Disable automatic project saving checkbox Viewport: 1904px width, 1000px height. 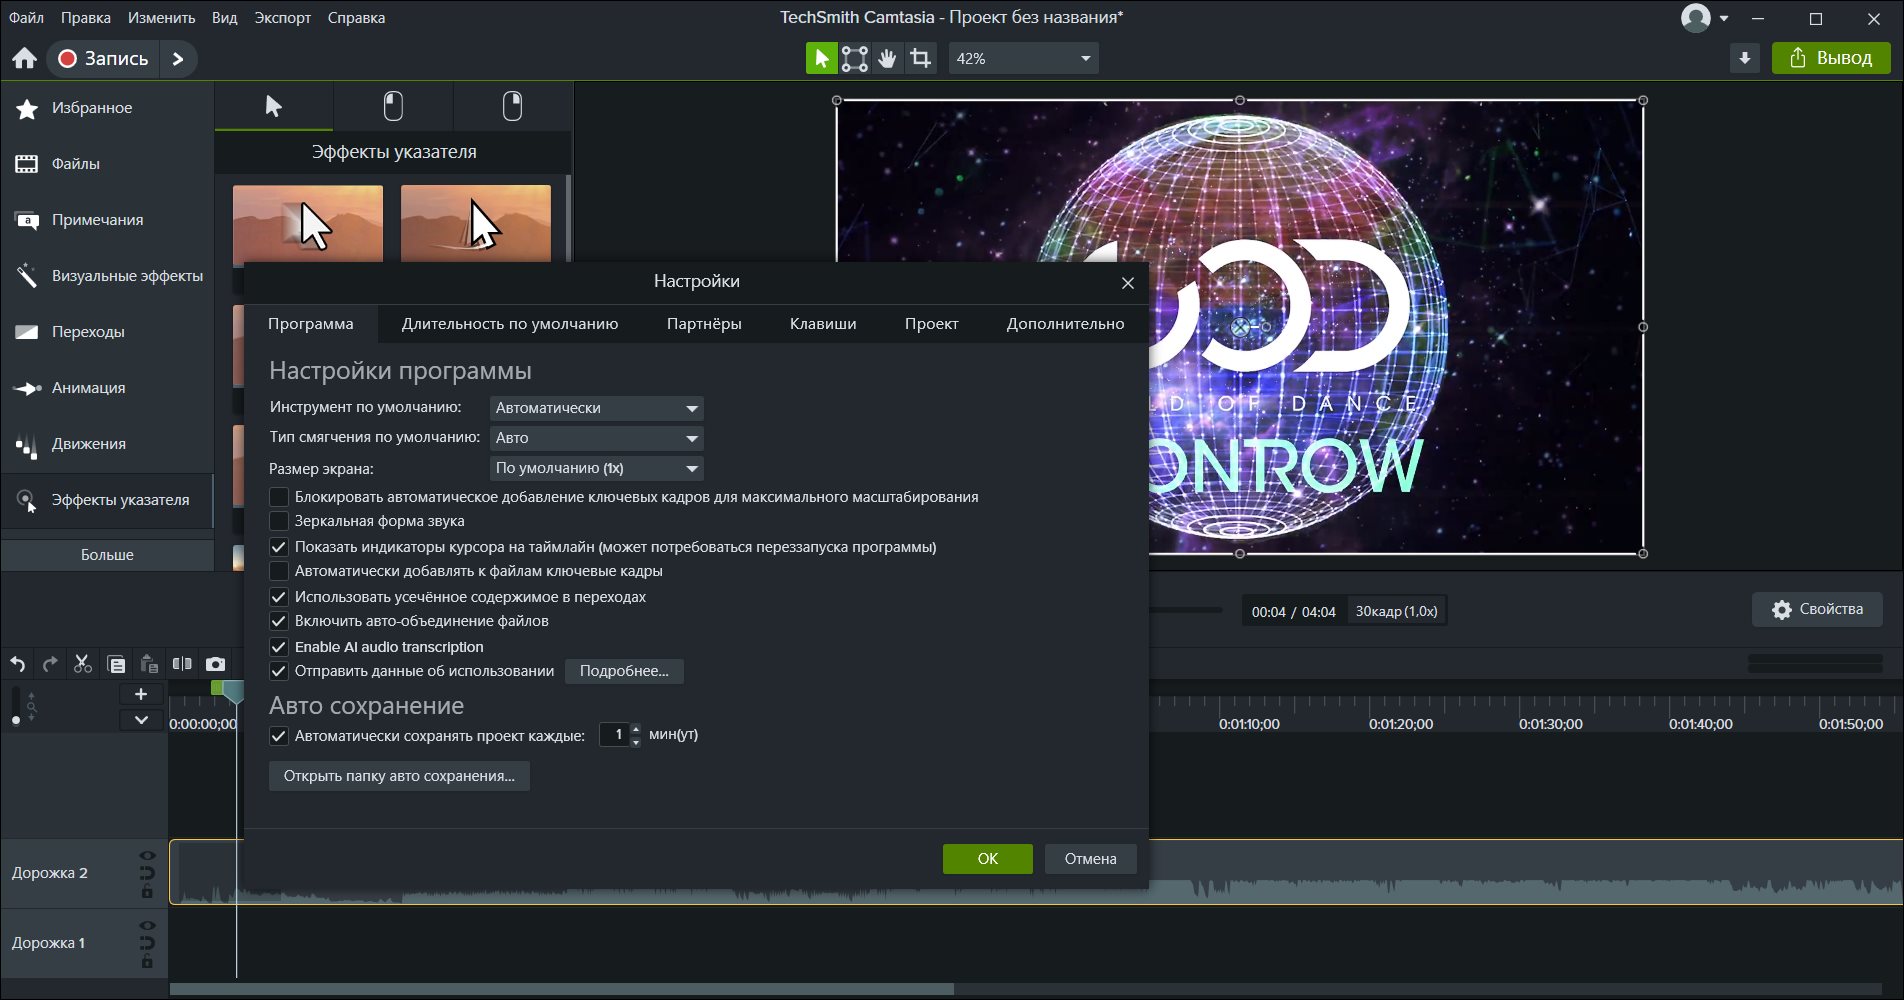click(279, 736)
